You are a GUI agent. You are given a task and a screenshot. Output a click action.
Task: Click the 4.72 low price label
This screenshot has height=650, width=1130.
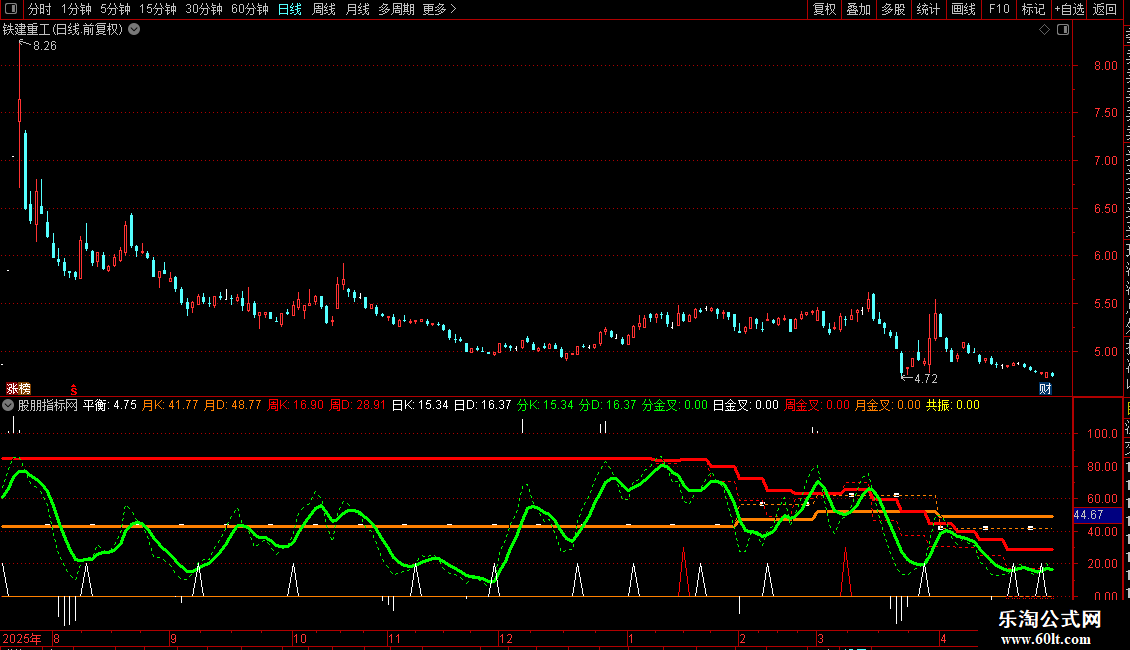(x=926, y=379)
